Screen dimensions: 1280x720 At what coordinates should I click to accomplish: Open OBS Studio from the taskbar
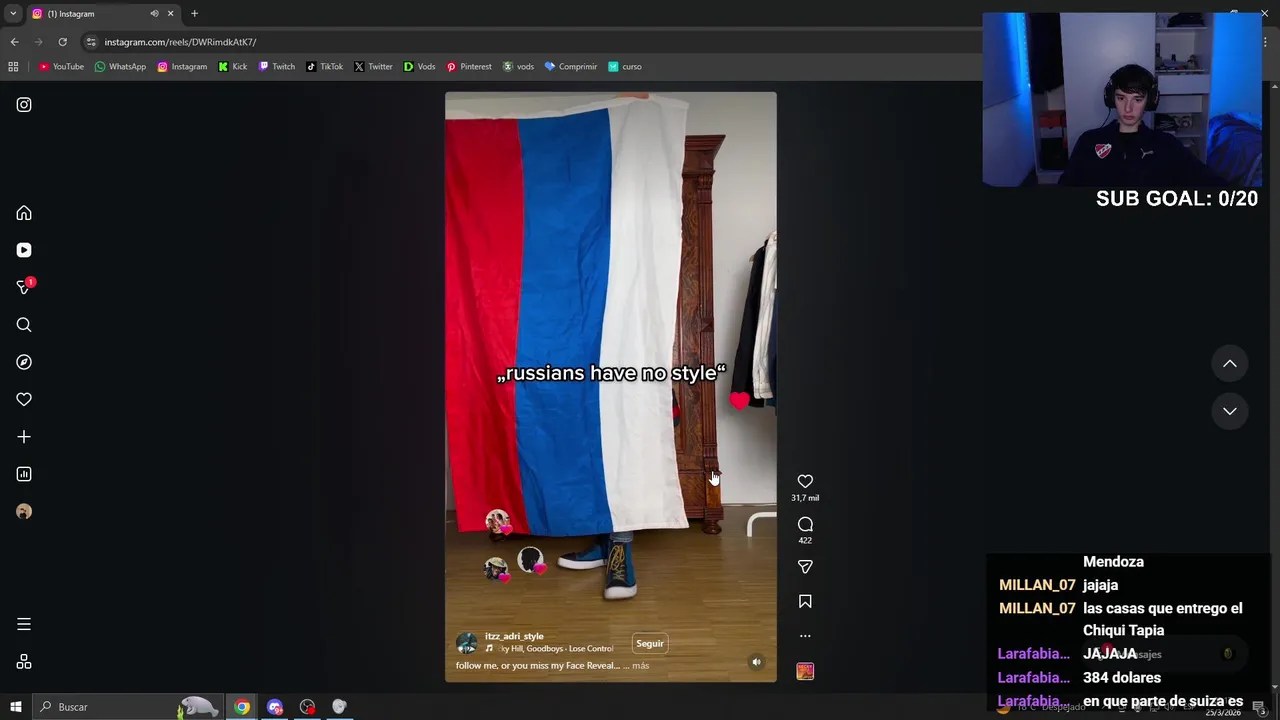click(307, 707)
